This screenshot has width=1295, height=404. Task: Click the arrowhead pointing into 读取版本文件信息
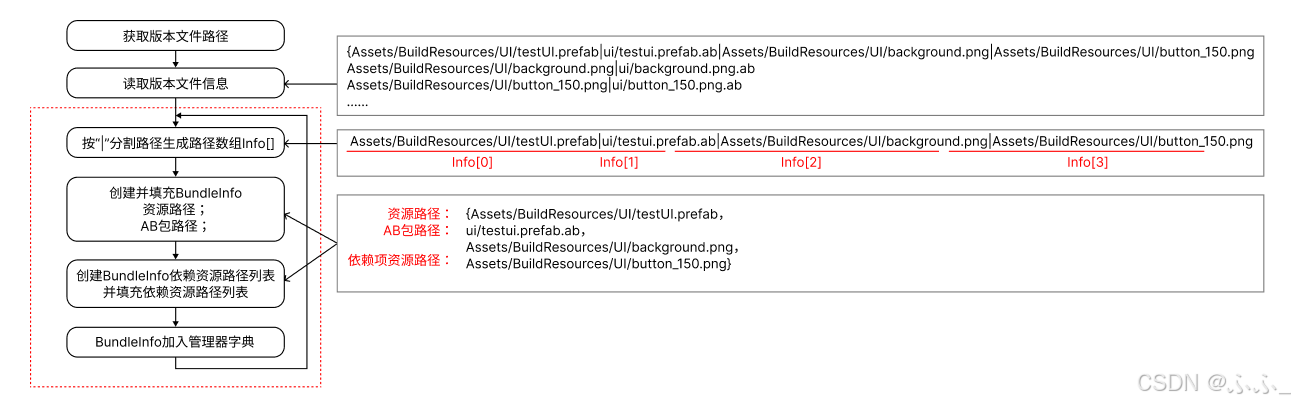coord(291,83)
